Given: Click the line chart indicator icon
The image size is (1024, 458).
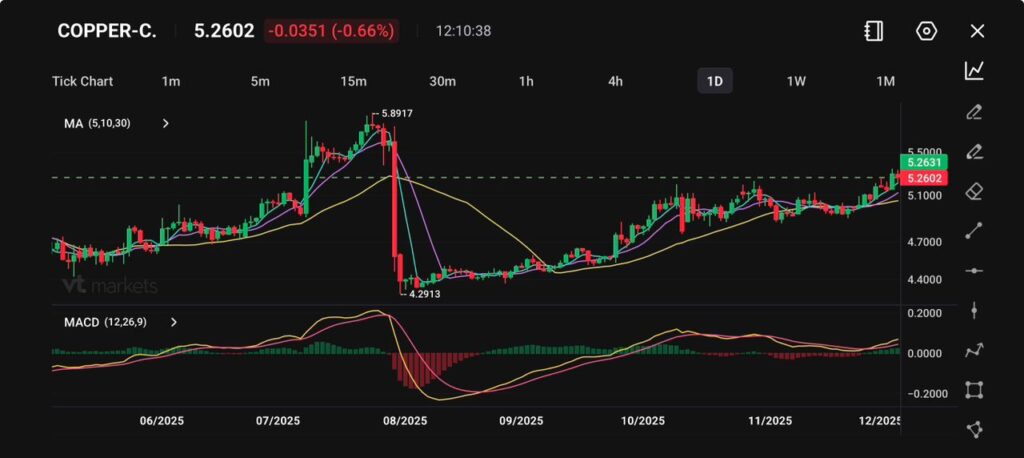Looking at the screenshot, I should pyautogui.click(x=974, y=70).
